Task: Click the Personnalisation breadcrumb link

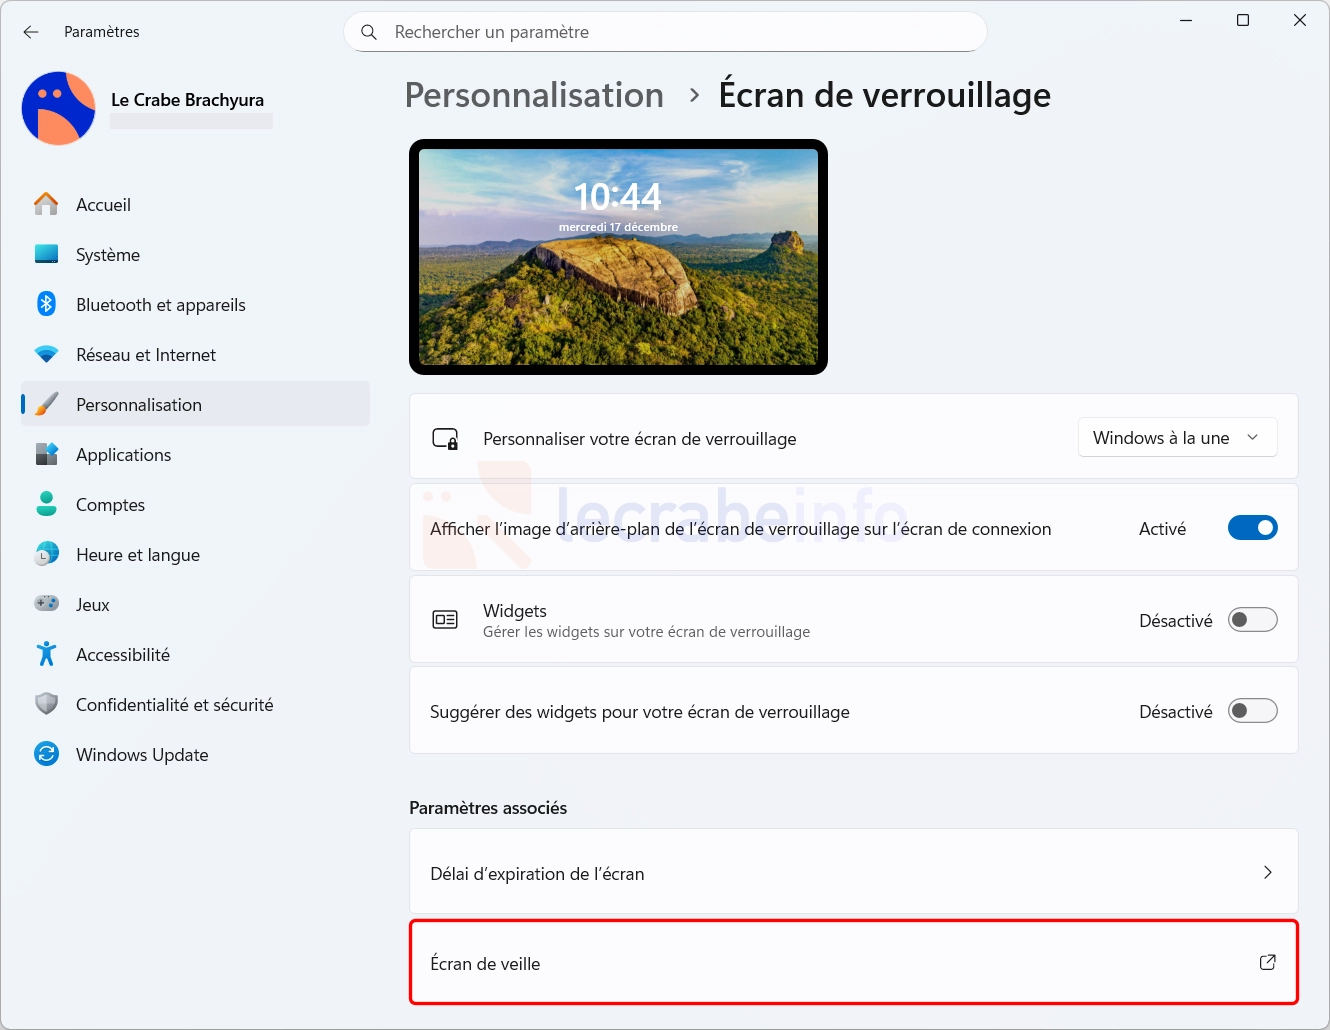Action: (x=534, y=95)
